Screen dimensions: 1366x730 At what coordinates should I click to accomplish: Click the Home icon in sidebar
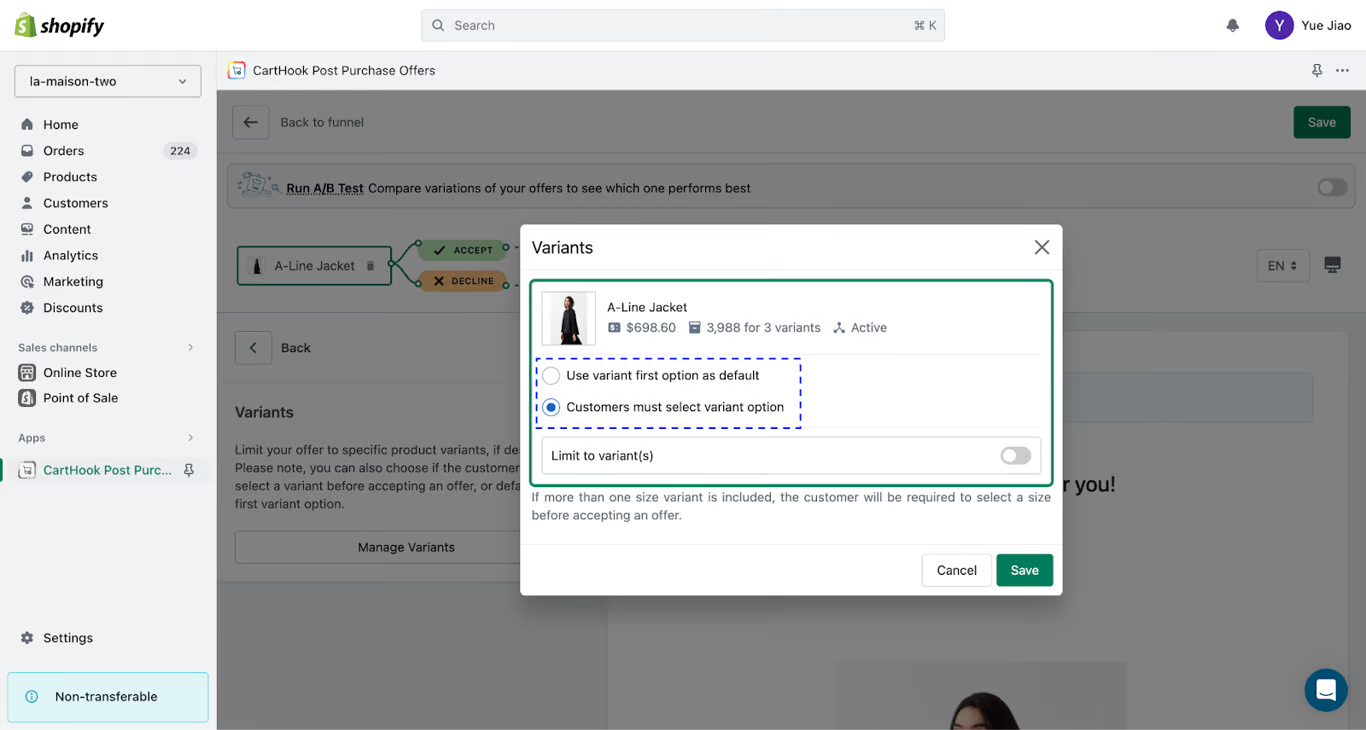pos(27,125)
